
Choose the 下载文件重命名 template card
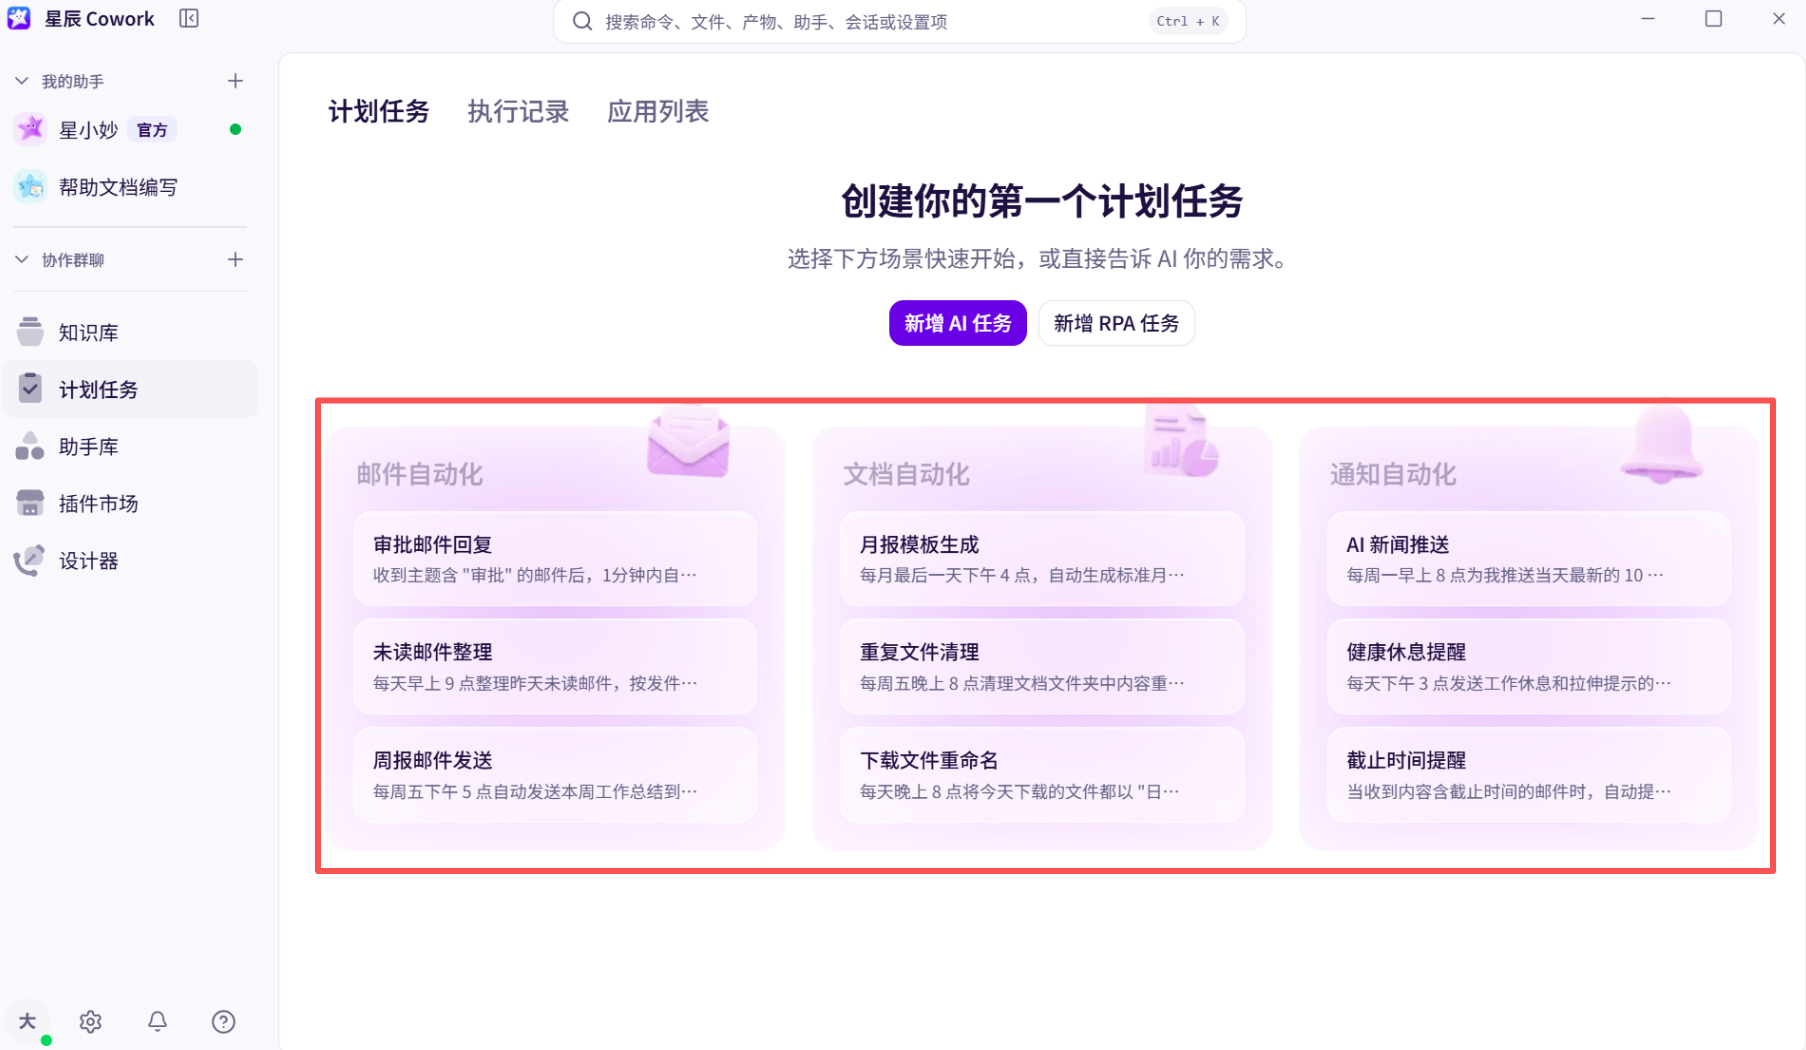pos(1042,774)
